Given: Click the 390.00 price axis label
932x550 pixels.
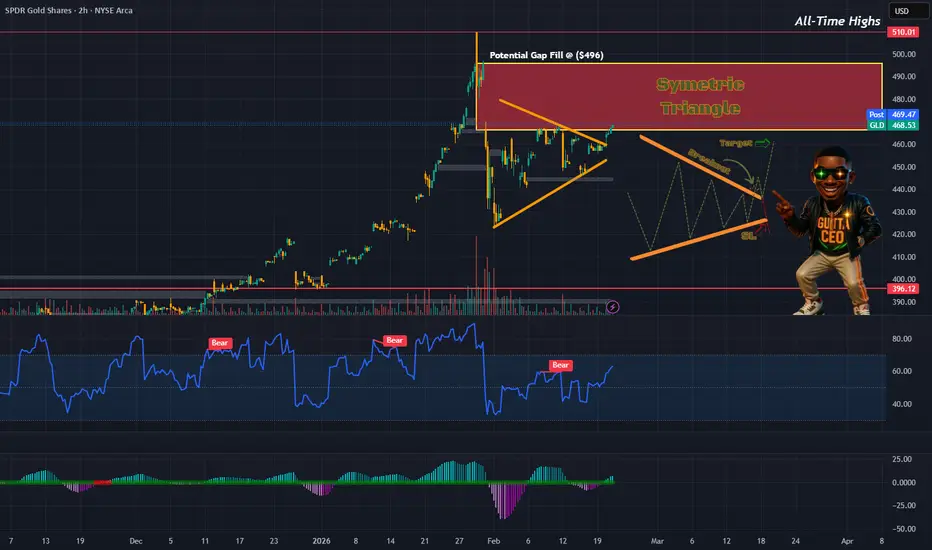Looking at the screenshot, I should [x=903, y=302].
